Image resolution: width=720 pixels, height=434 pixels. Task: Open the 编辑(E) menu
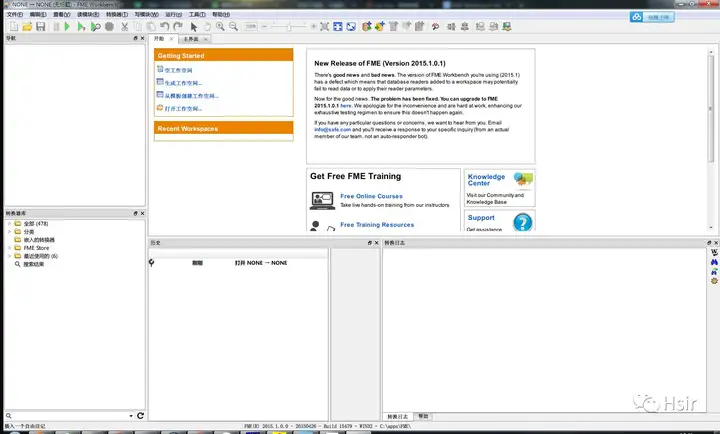[x=38, y=15]
